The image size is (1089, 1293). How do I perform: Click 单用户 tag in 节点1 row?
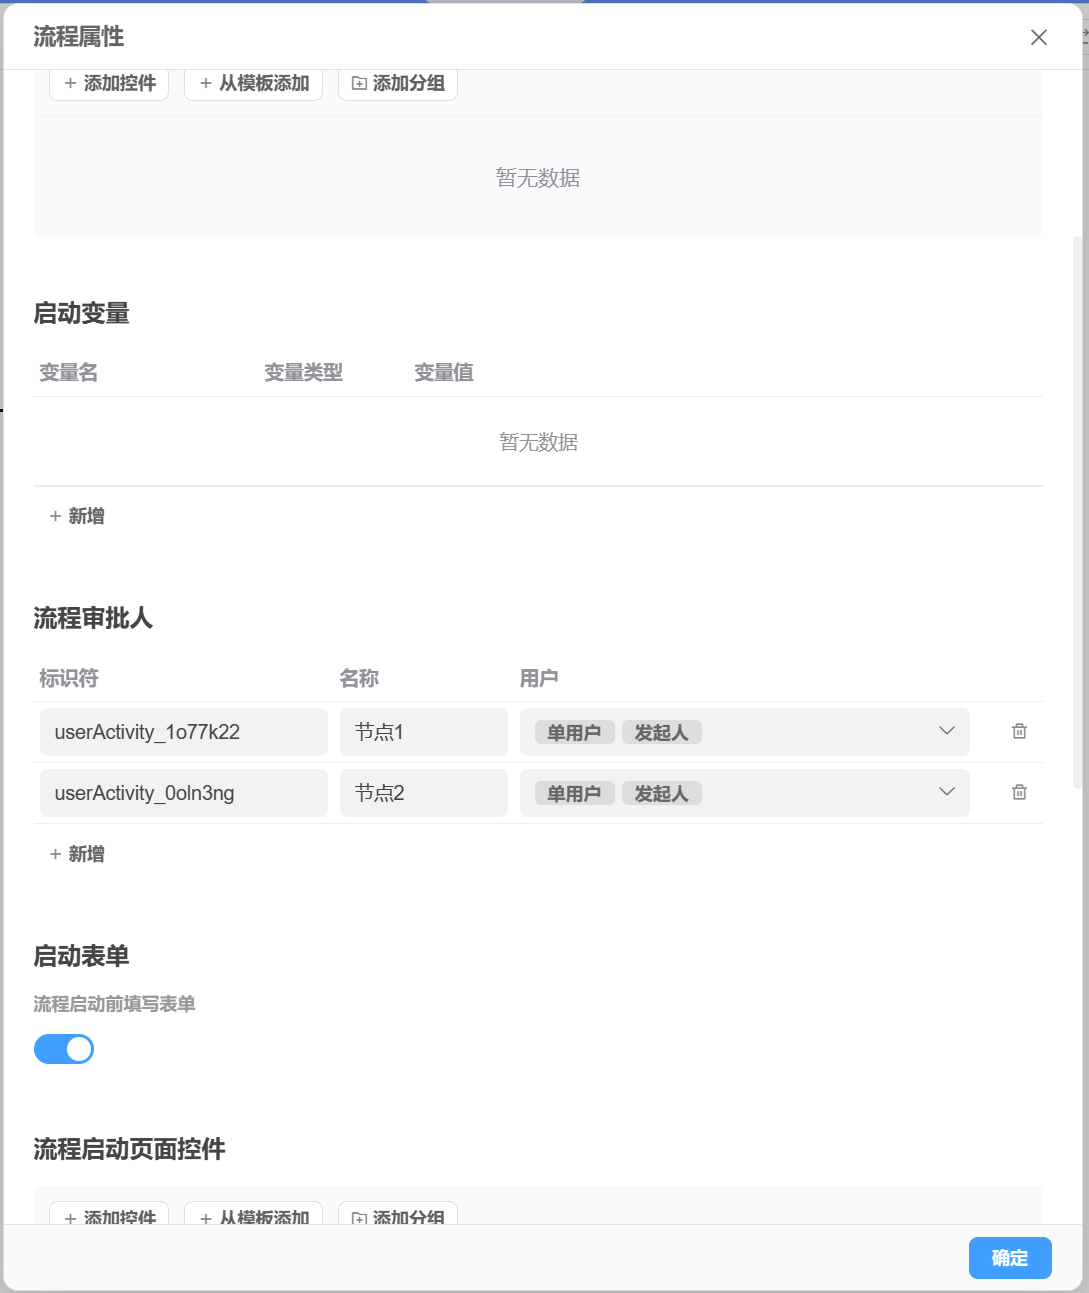[x=574, y=733]
